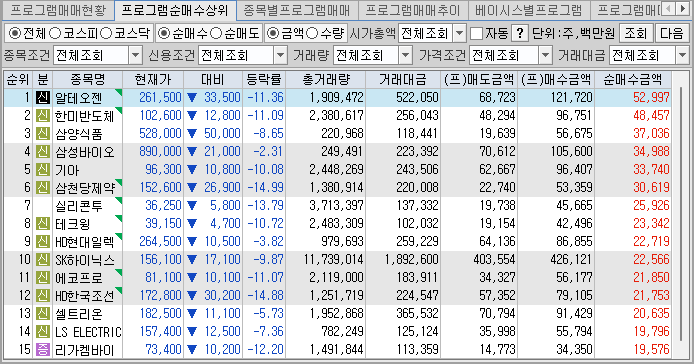694x364 pixels.
Task: Select the 한미반도체 stock name
Action: [x=85, y=116]
